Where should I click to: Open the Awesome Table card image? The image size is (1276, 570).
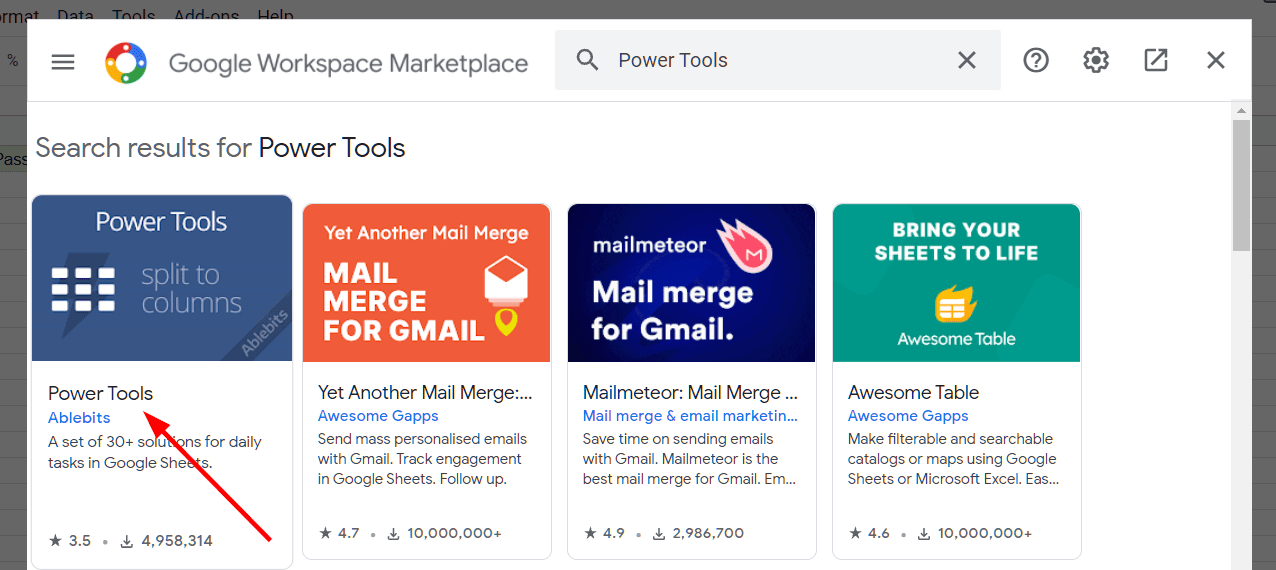(x=956, y=283)
